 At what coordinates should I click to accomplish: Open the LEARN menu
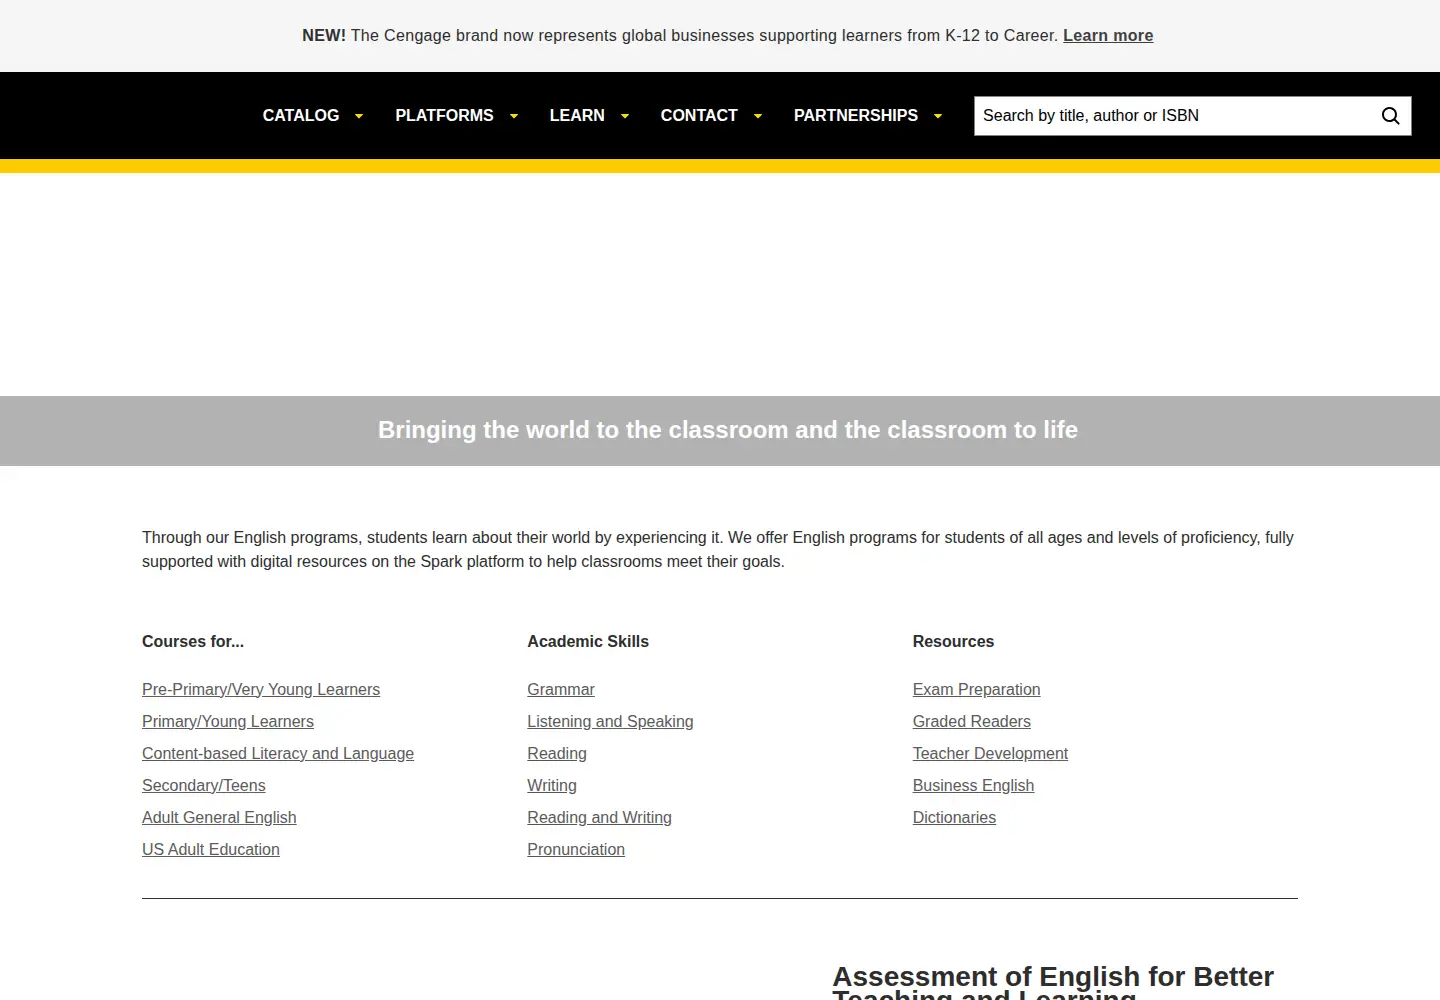[577, 116]
